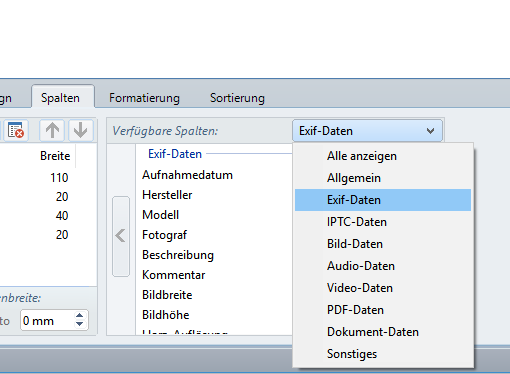510x374 pixels.
Task: Move selected column down with arrow icon
Action: tap(81, 130)
